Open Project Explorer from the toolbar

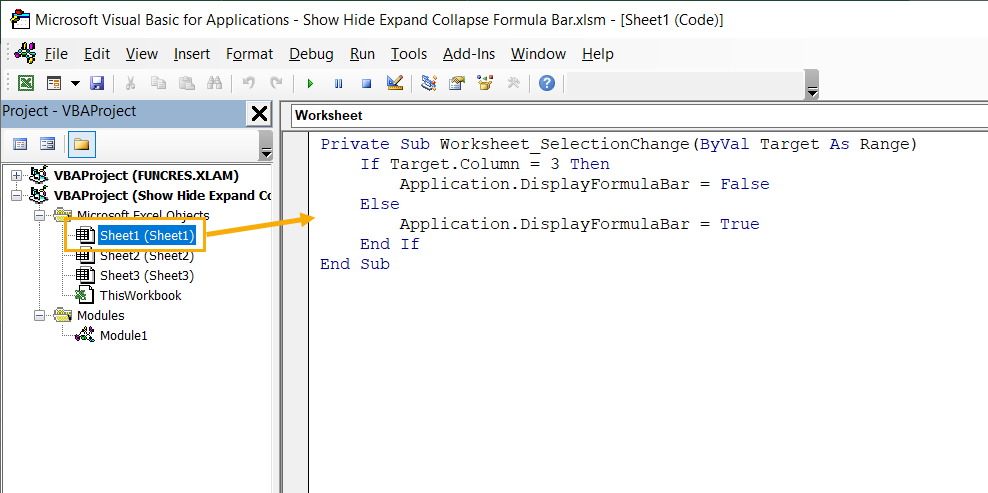[429, 84]
